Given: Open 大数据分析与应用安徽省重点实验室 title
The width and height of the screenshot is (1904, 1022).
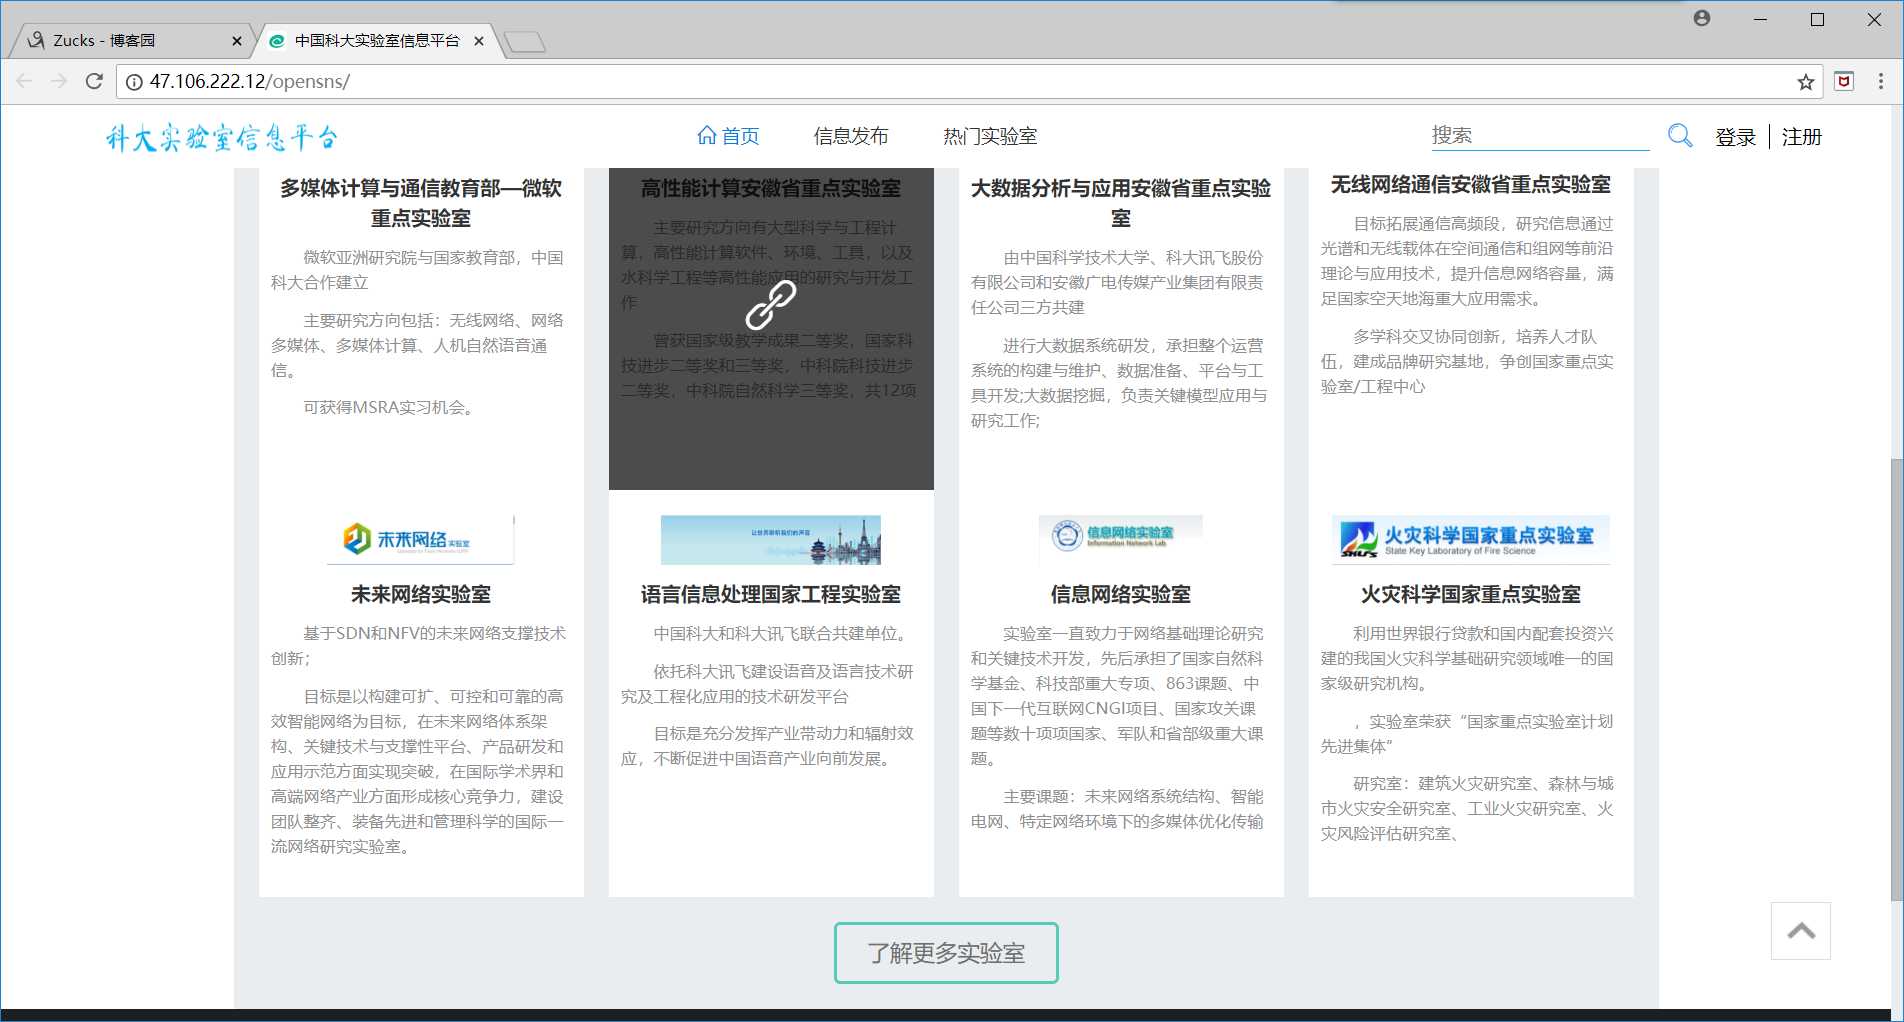Looking at the screenshot, I should point(1121,203).
